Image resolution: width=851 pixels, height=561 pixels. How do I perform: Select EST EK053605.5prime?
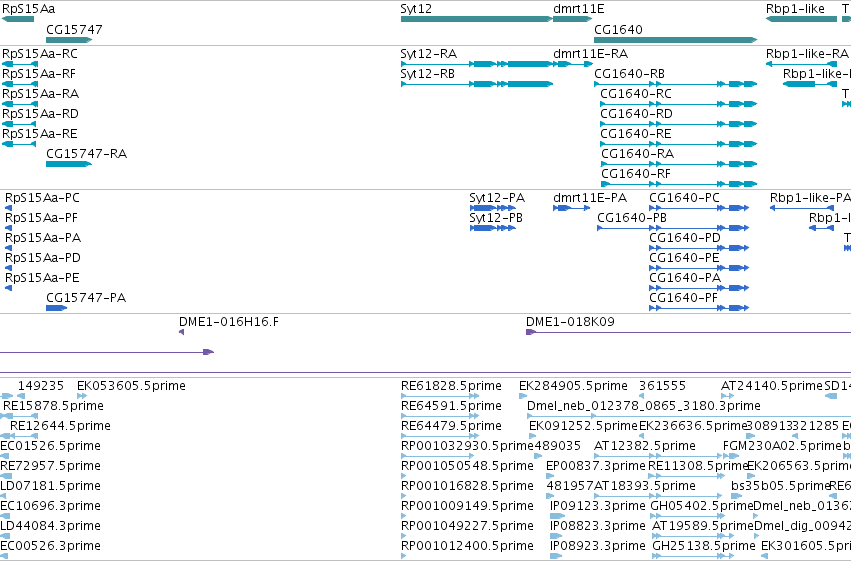131,386
